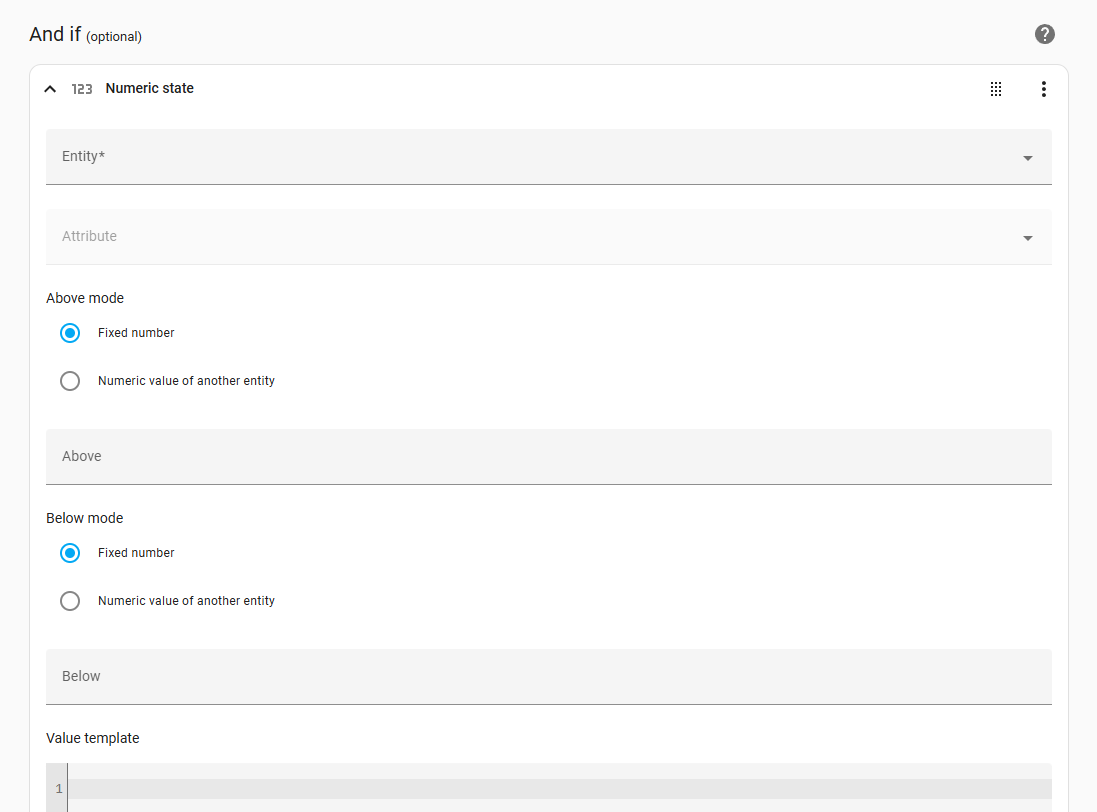Open the three-dot overflow menu
This screenshot has width=1097, height=812.
[x=1043, y=89]
